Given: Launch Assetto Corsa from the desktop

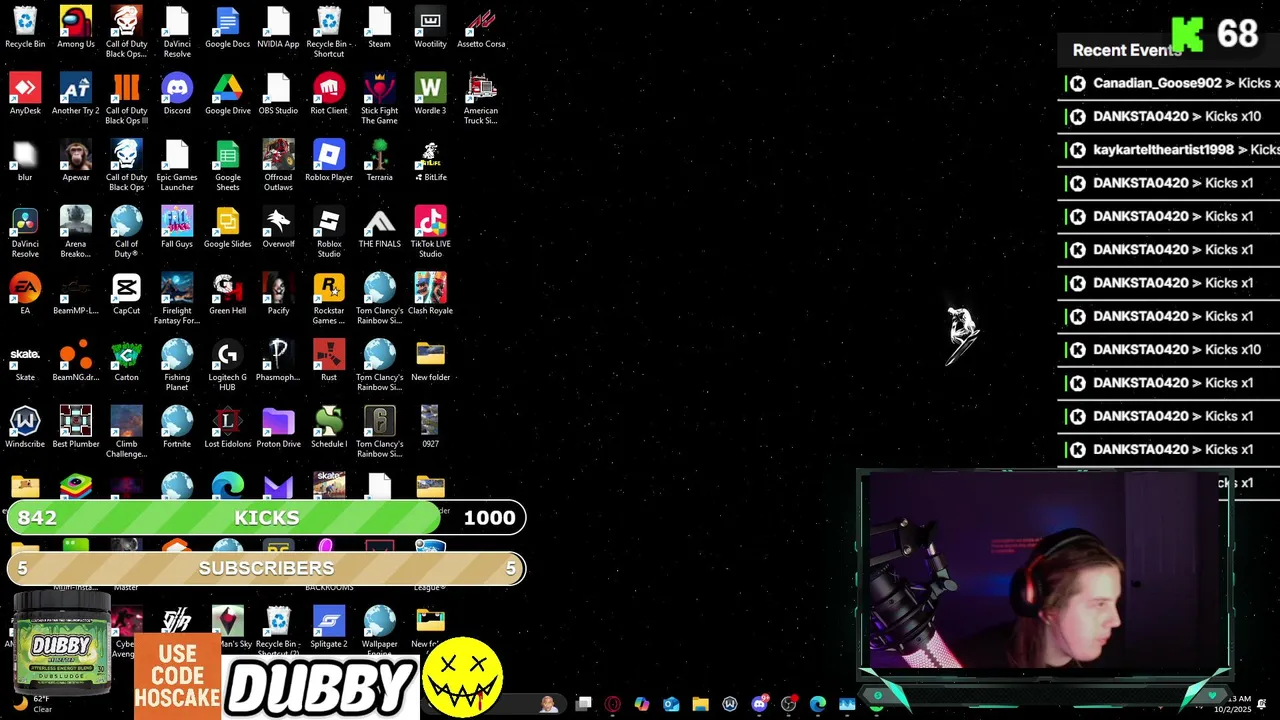Looking at the screenshot, I should [x=481, y=27].
